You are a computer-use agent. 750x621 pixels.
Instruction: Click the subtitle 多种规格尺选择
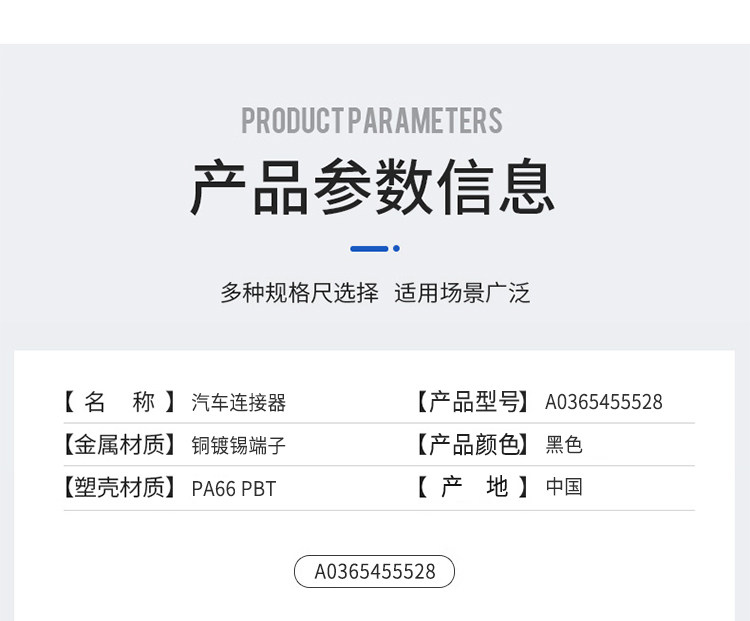299,293
